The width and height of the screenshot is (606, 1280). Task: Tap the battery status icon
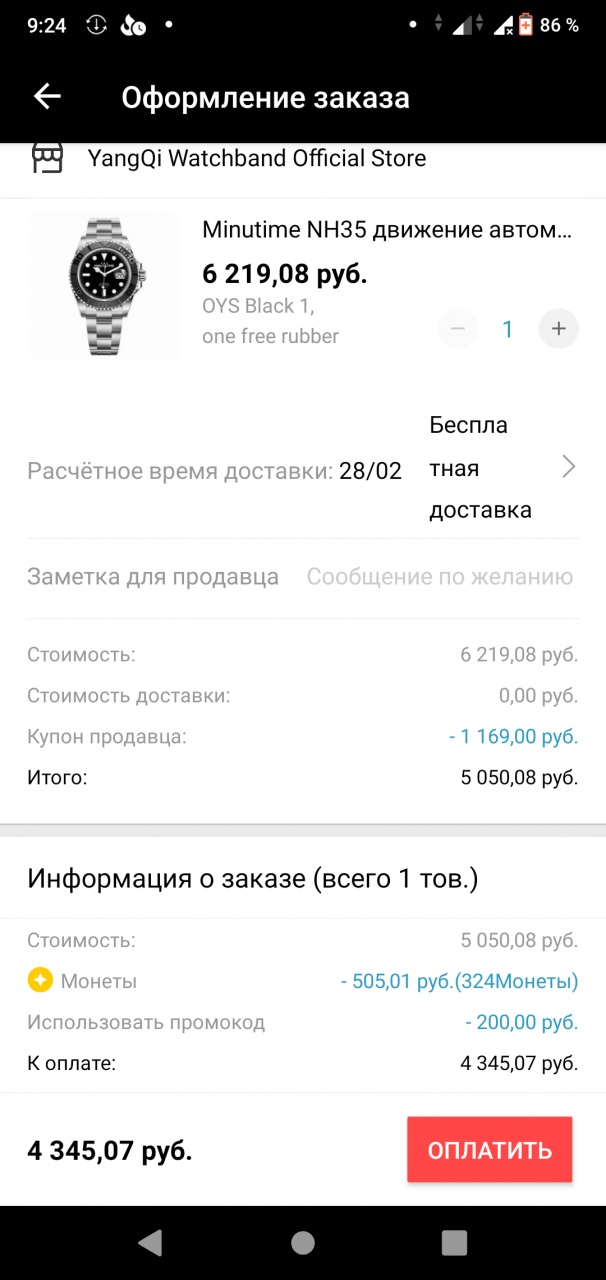[x=525, y=25]
